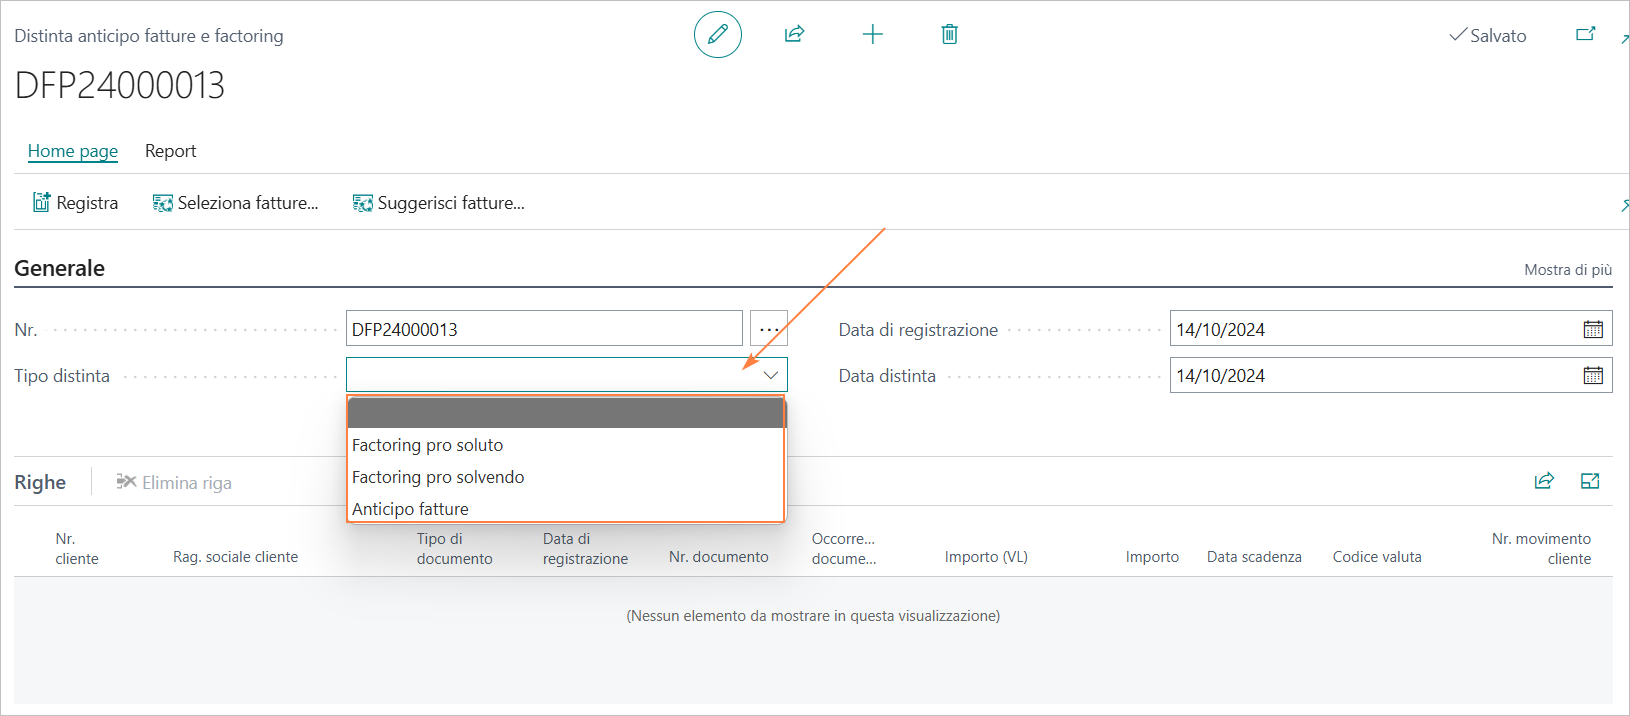1630x716 pixels.
Task: Switch to the Report tab
Action: pyautogui.click(x=171, y=151)
